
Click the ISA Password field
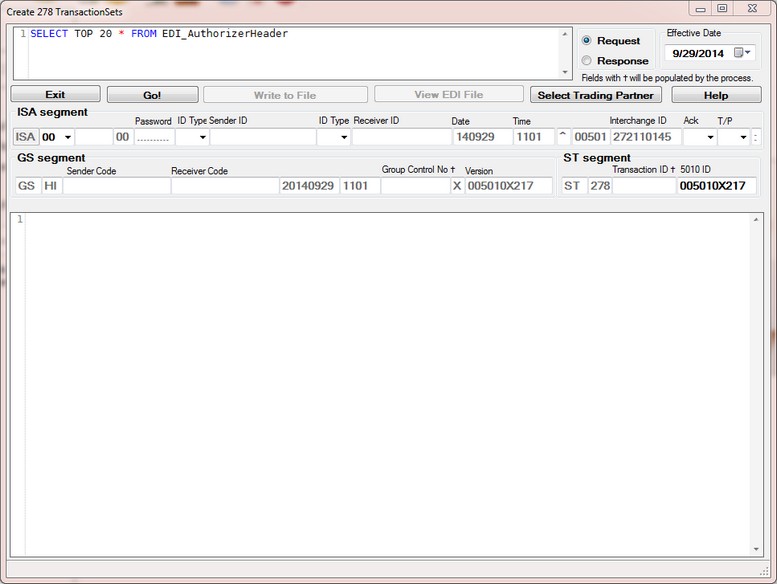tap(152, 137)
